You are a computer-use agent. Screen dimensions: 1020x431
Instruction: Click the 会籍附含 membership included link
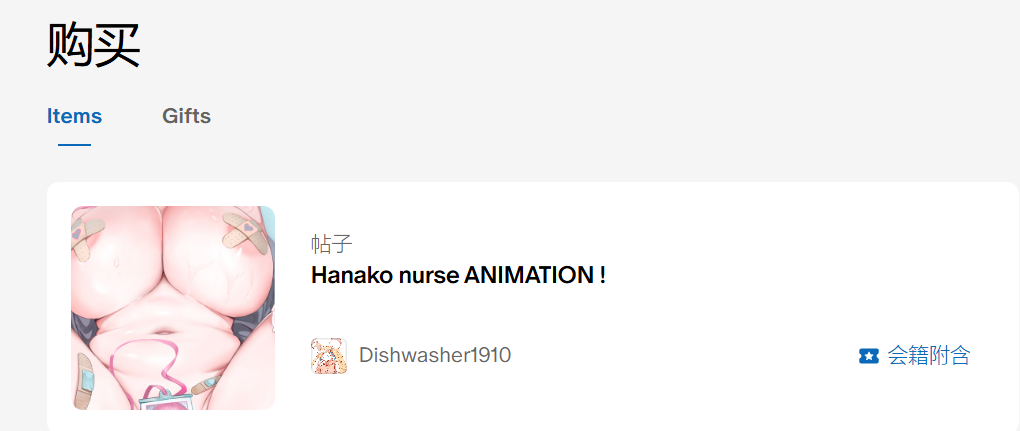pos(914,356)
